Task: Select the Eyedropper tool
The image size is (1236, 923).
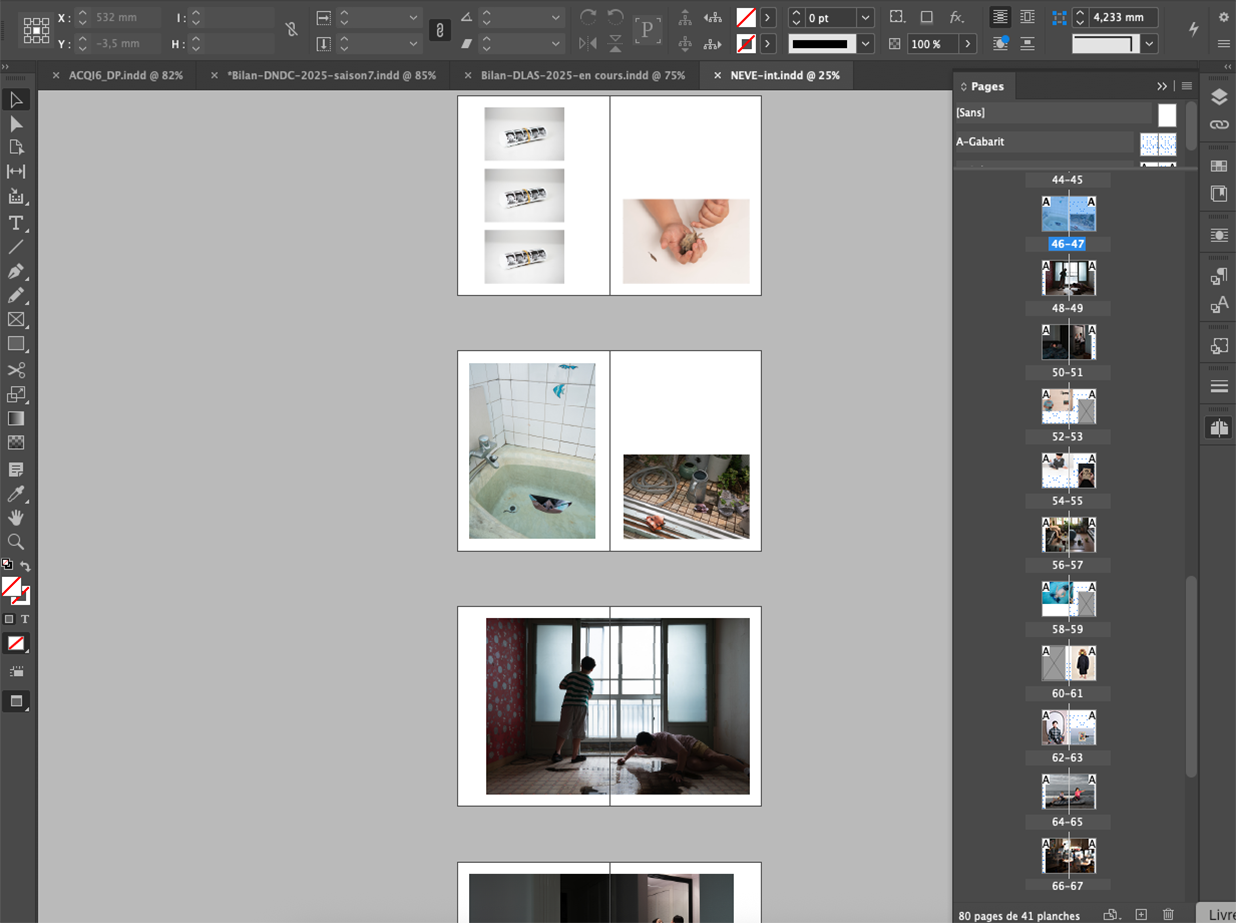Action: [16, 493]
